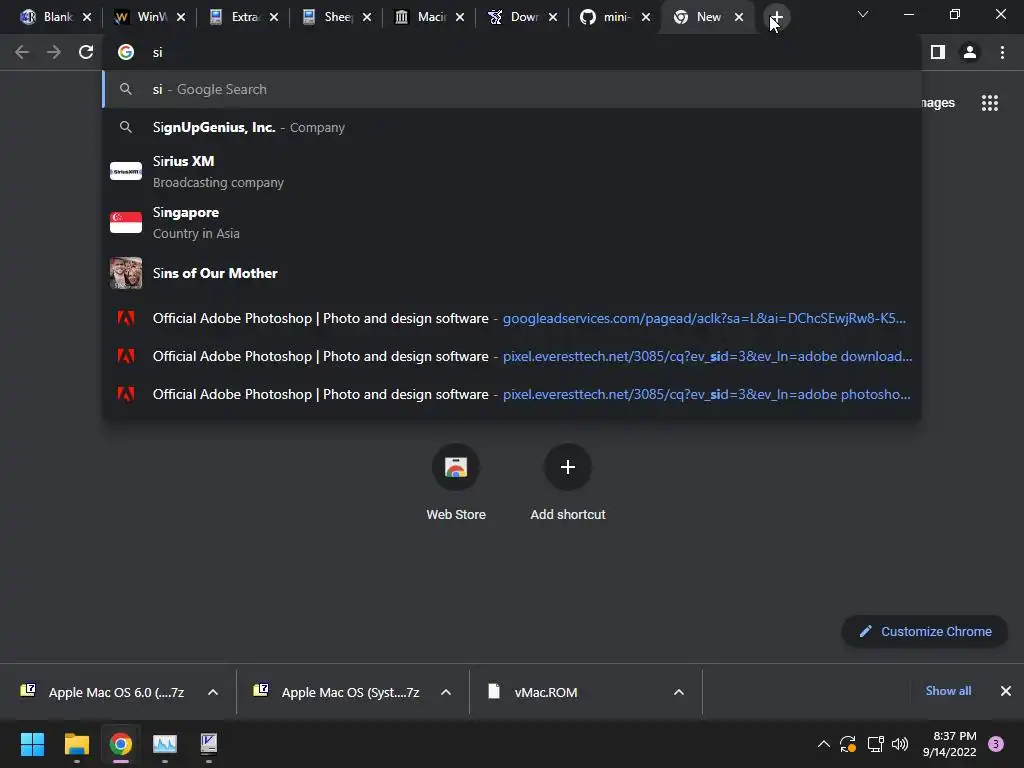Select the SignUpGenius, Inc. suggestion

[512, 127]
